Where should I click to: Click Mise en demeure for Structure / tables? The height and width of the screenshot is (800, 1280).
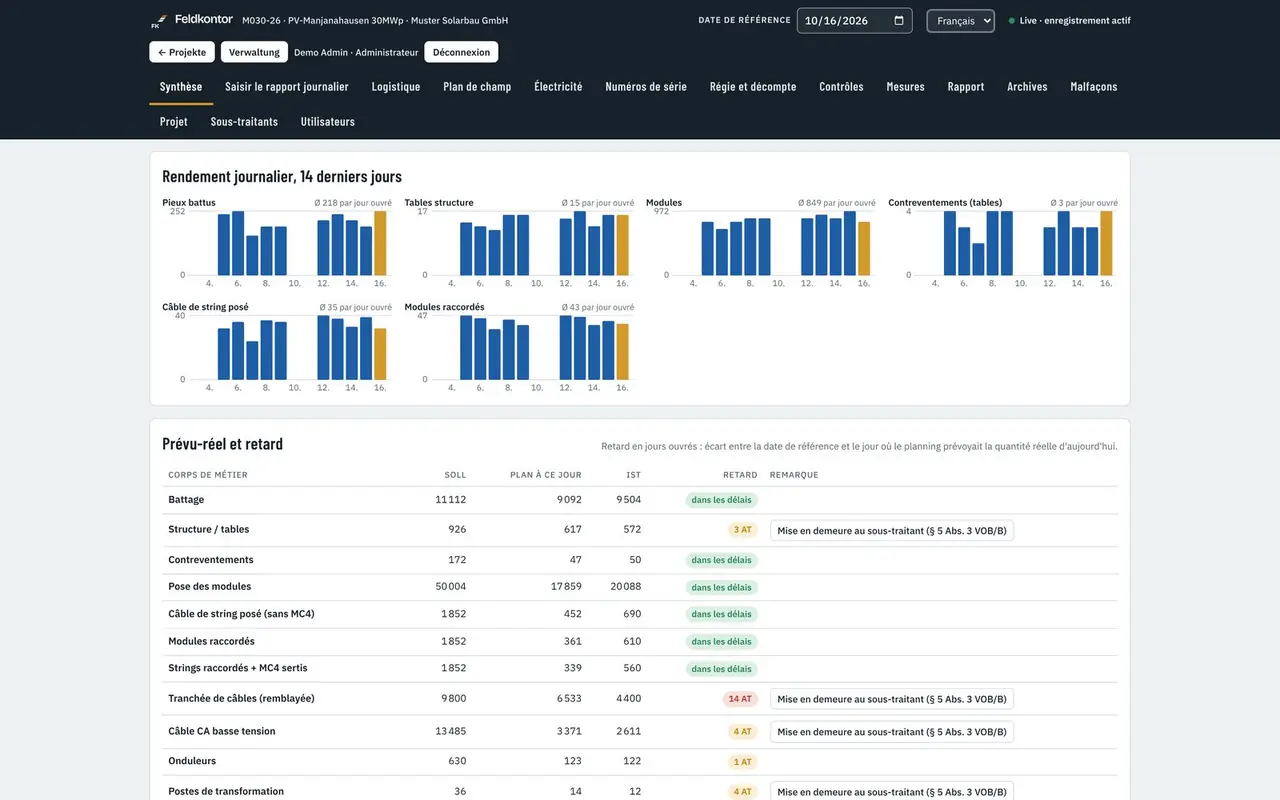click(x=892, y=531)
